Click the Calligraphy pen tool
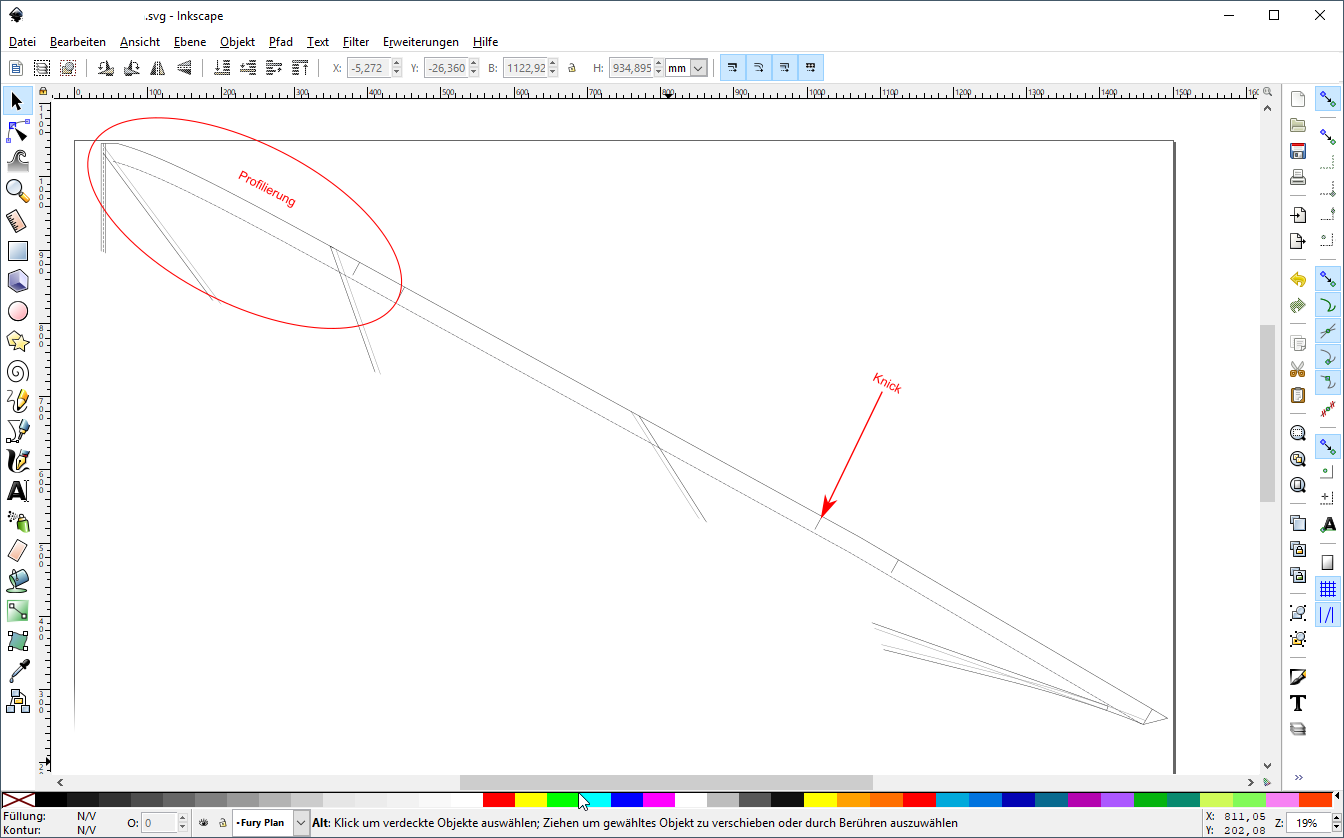The width and height of the screenshot is (1344, 838). 18,461
